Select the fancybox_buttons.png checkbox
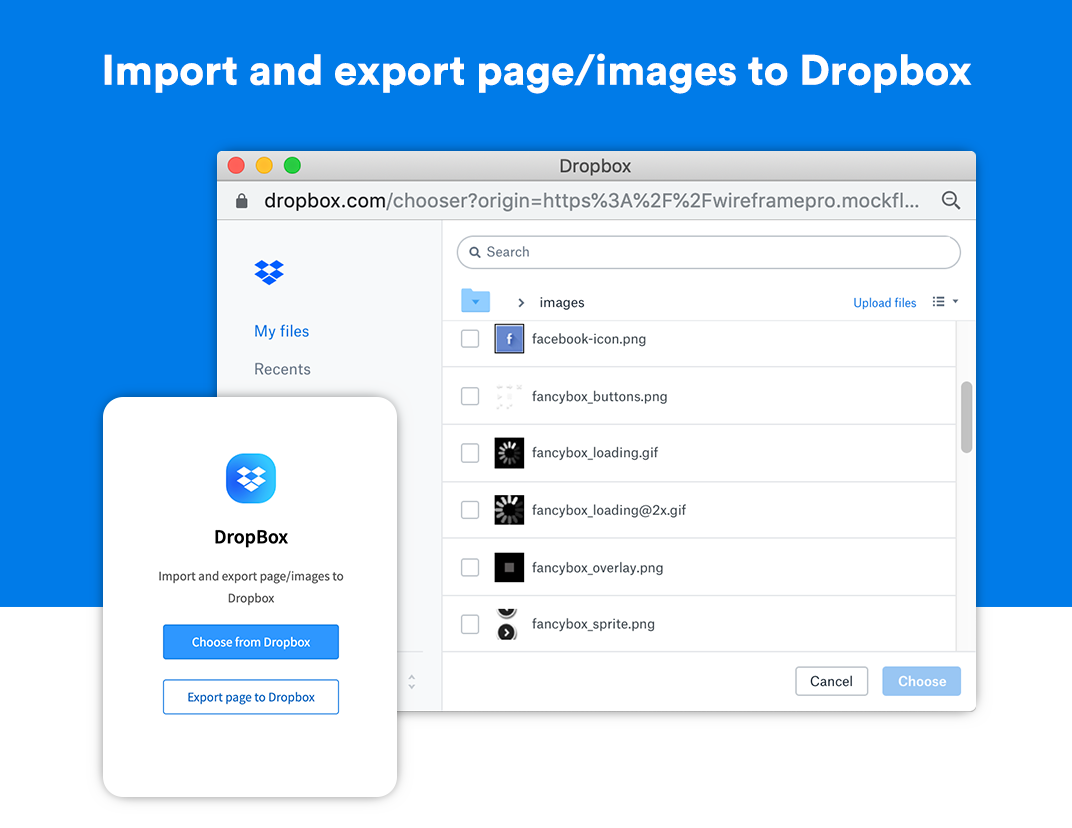The height and width of the screenshot is (828, 1072). pyautogui.click(x=470, y=396)
